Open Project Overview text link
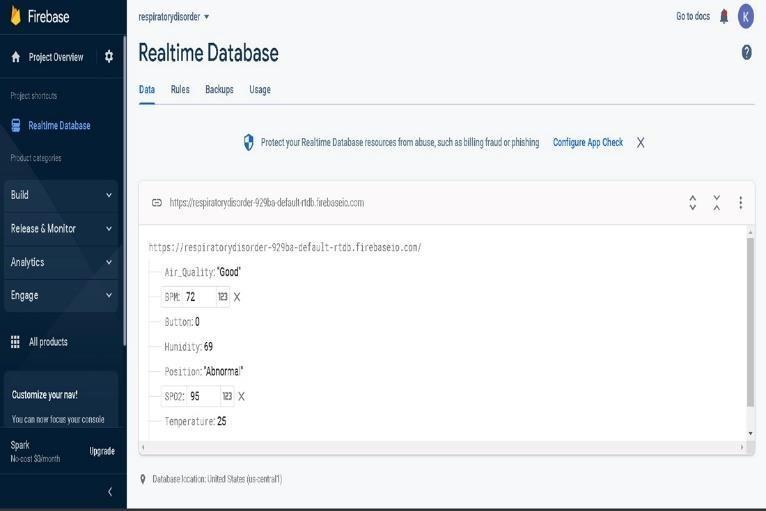The width and height of the screenshot is (766, 511). point(56,57)
